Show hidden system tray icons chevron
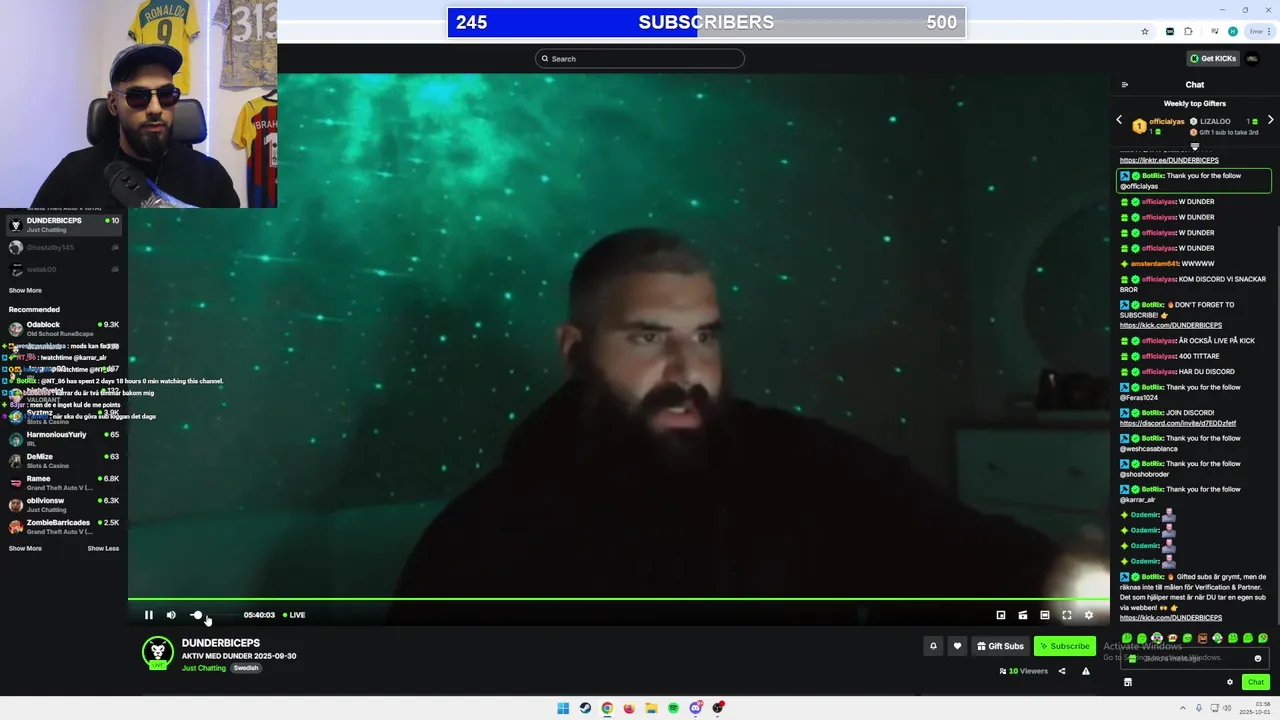This screenshot has width=1280, height=720. pos(1184,708)
